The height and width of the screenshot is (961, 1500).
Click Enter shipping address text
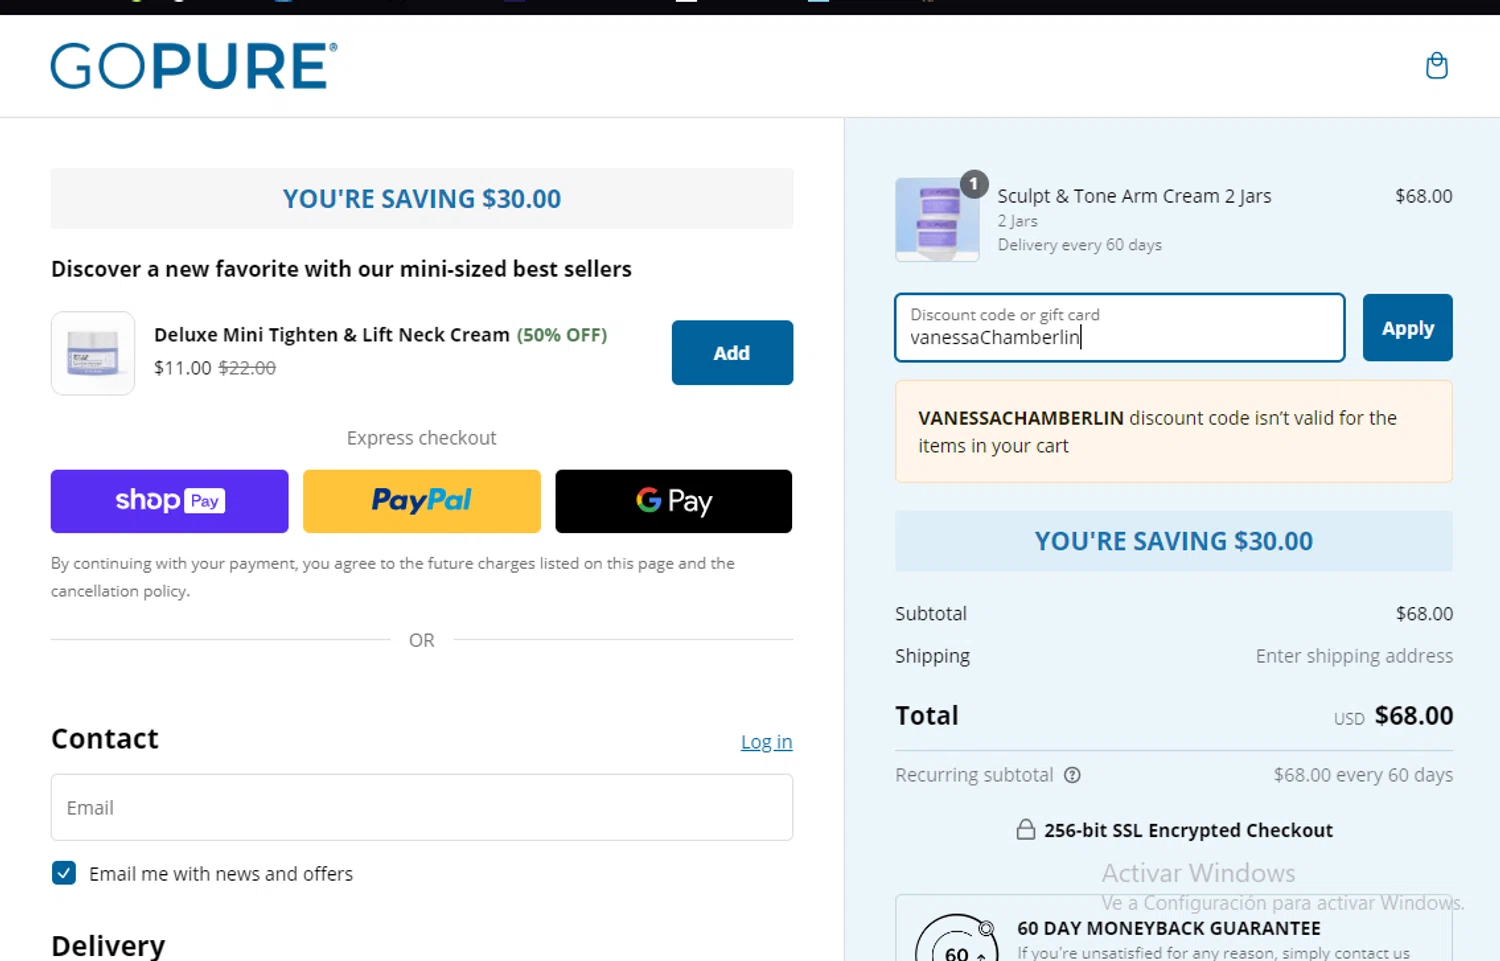coord(1354,656)
